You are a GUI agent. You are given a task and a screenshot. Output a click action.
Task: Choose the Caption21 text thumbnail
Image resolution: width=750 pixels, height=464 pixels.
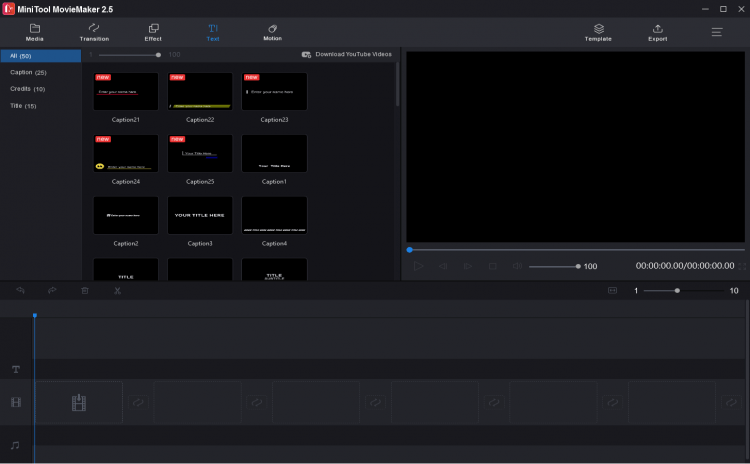click(126, 92)
